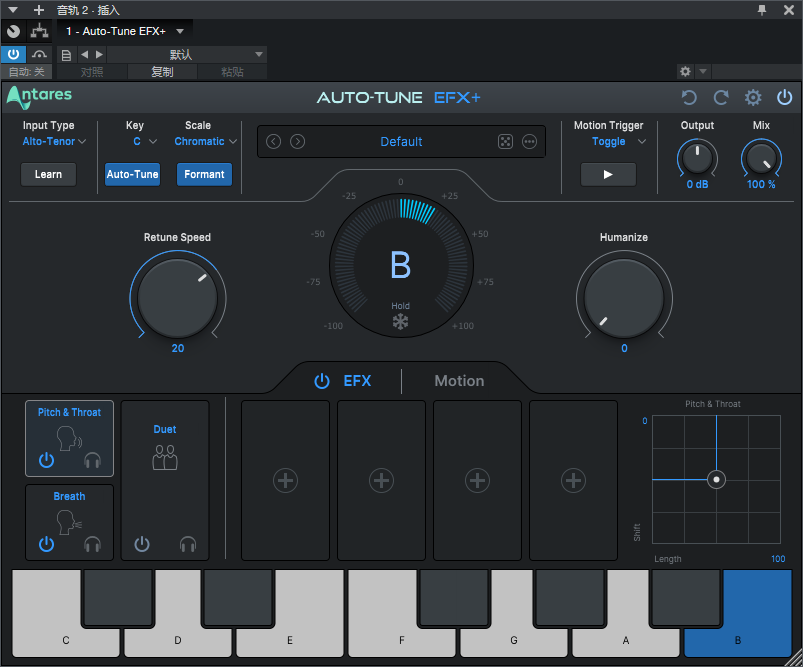Toggle the Auto-Tune button

tap(133, 175)
